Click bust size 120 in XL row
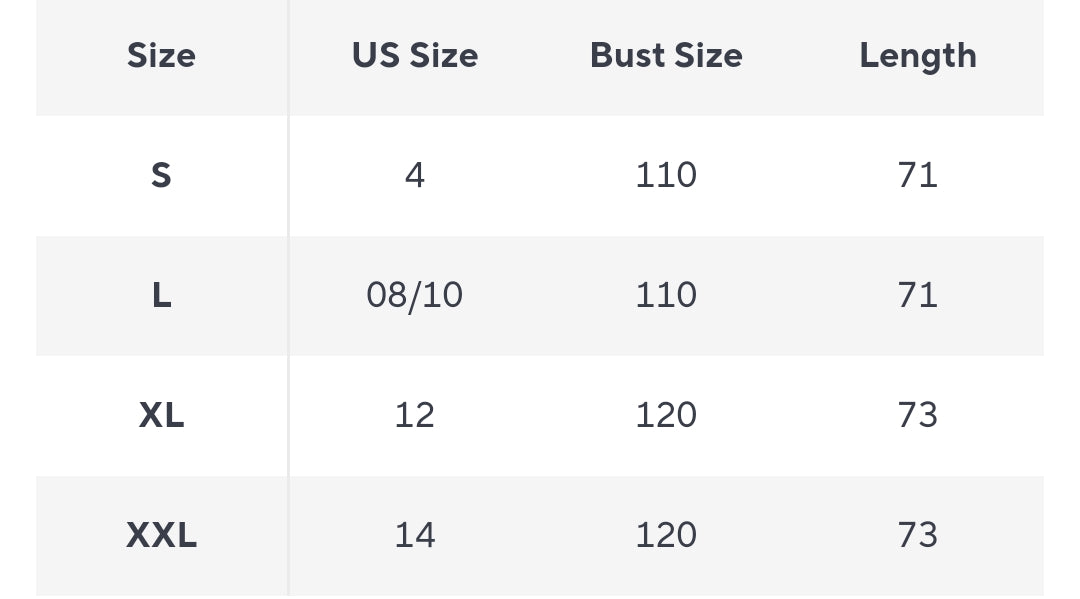The width and height of the screenshot is (1080, 599). pyautogui.click(x=666, y=415)
